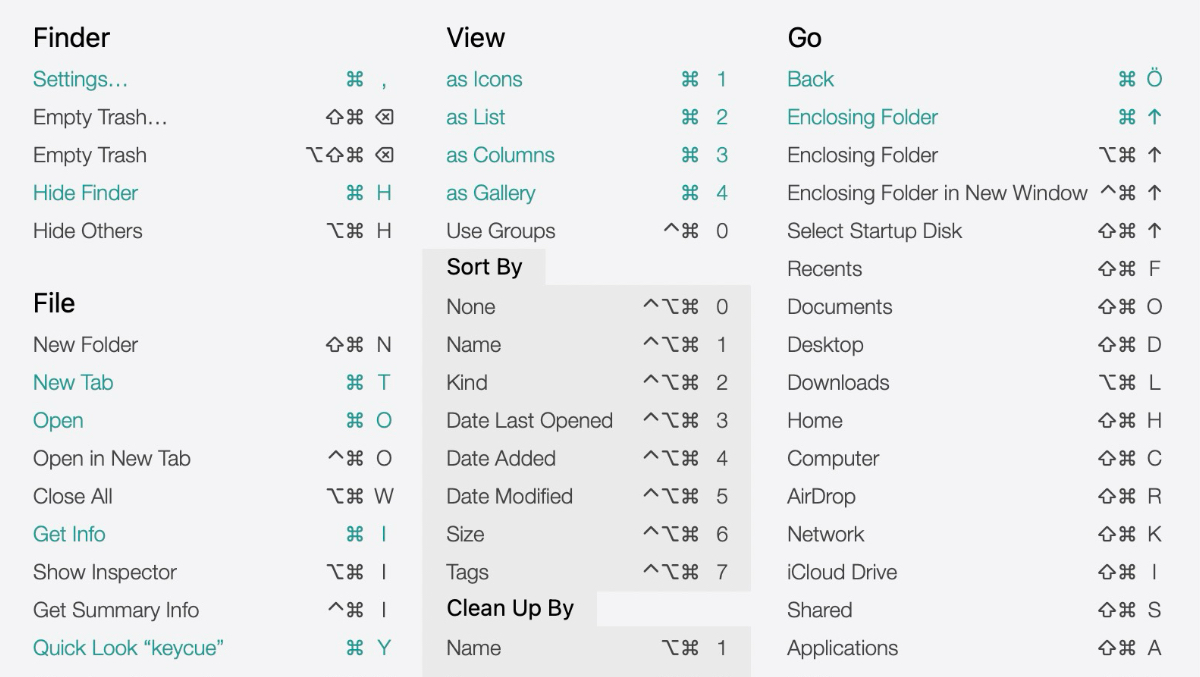Image resolution: width=1200 pixels, height=677 pixels.
Task: Sort by Date Last Opened
Action: 529,421
